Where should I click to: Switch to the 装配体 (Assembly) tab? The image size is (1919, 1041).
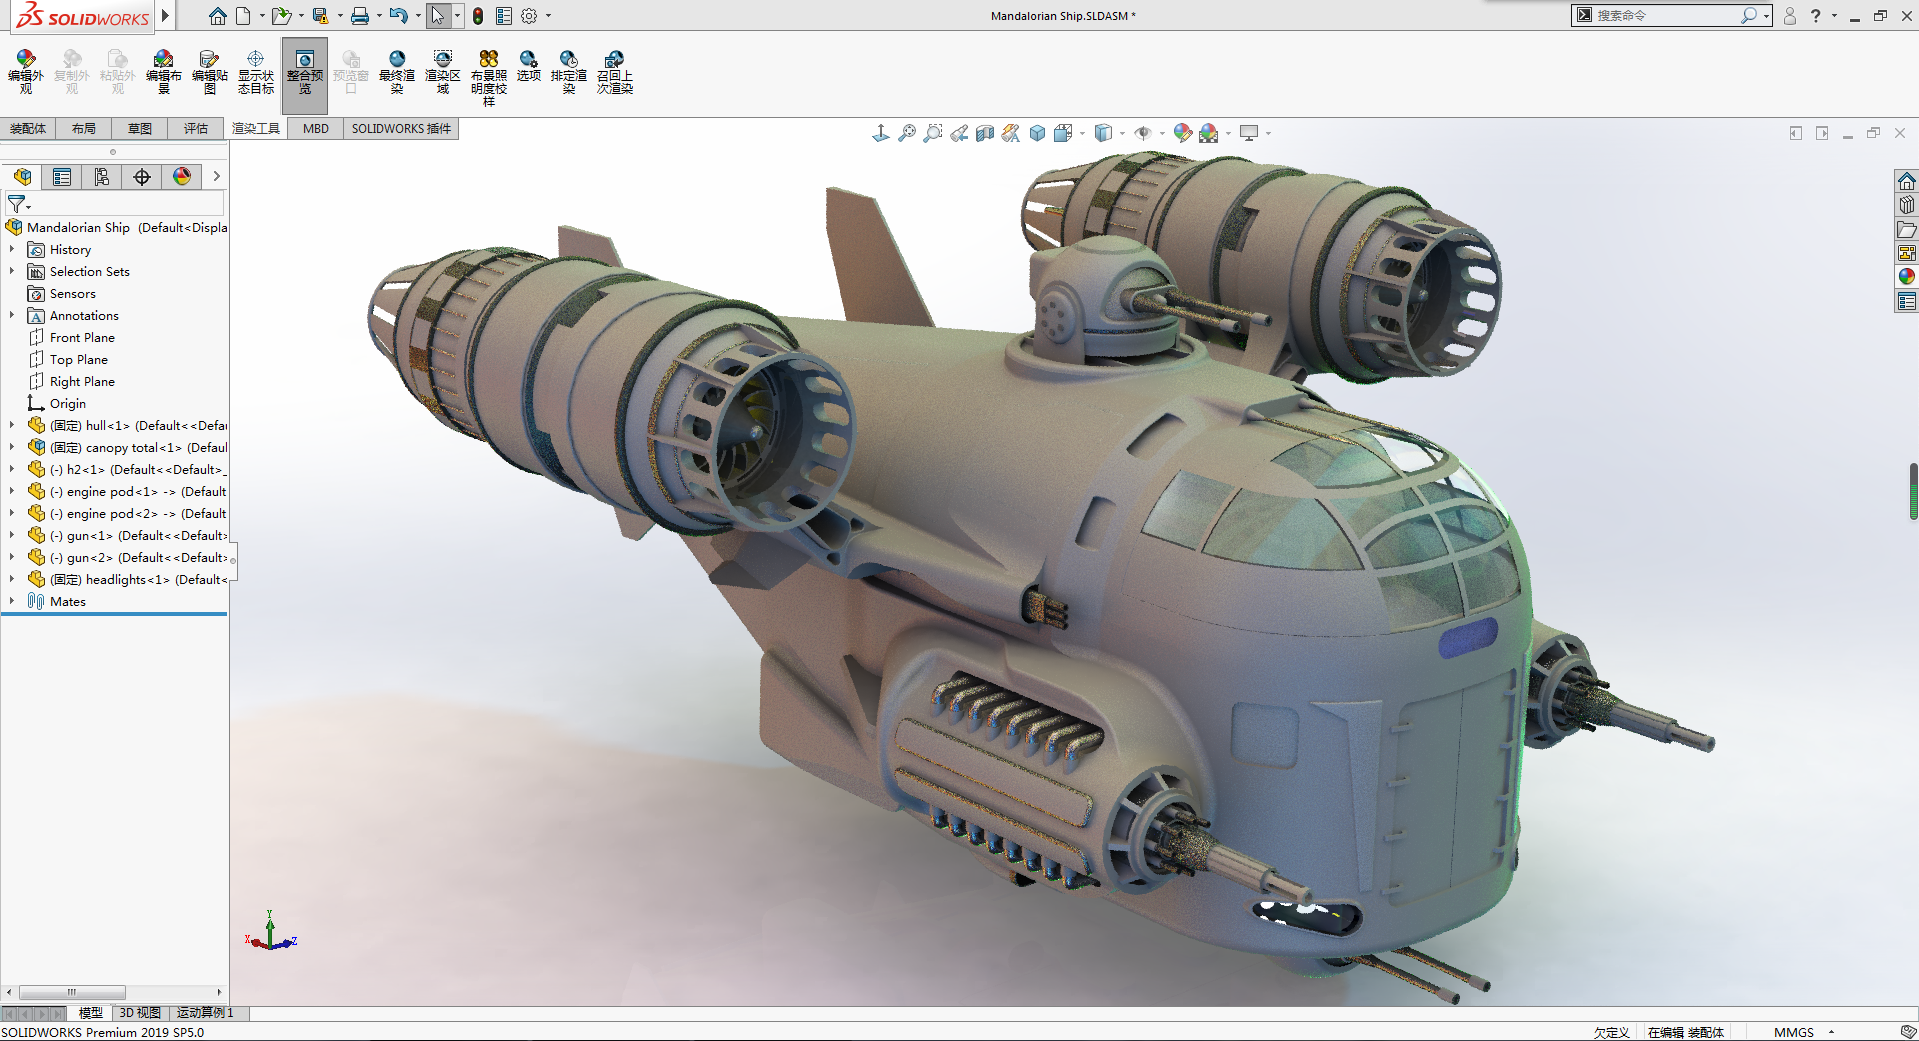tap(28, 128)
